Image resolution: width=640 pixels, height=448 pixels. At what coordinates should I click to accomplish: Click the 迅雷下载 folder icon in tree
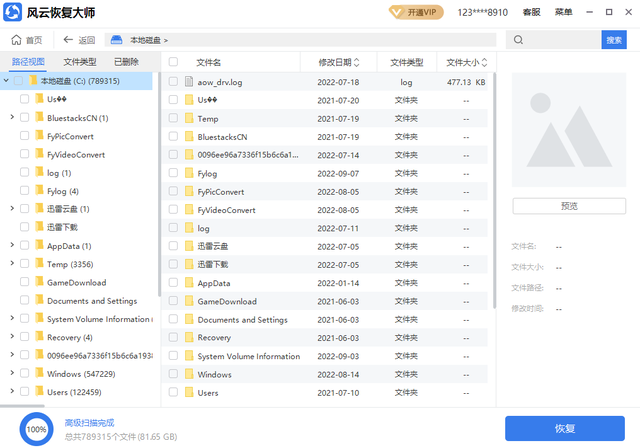point(39,226)
